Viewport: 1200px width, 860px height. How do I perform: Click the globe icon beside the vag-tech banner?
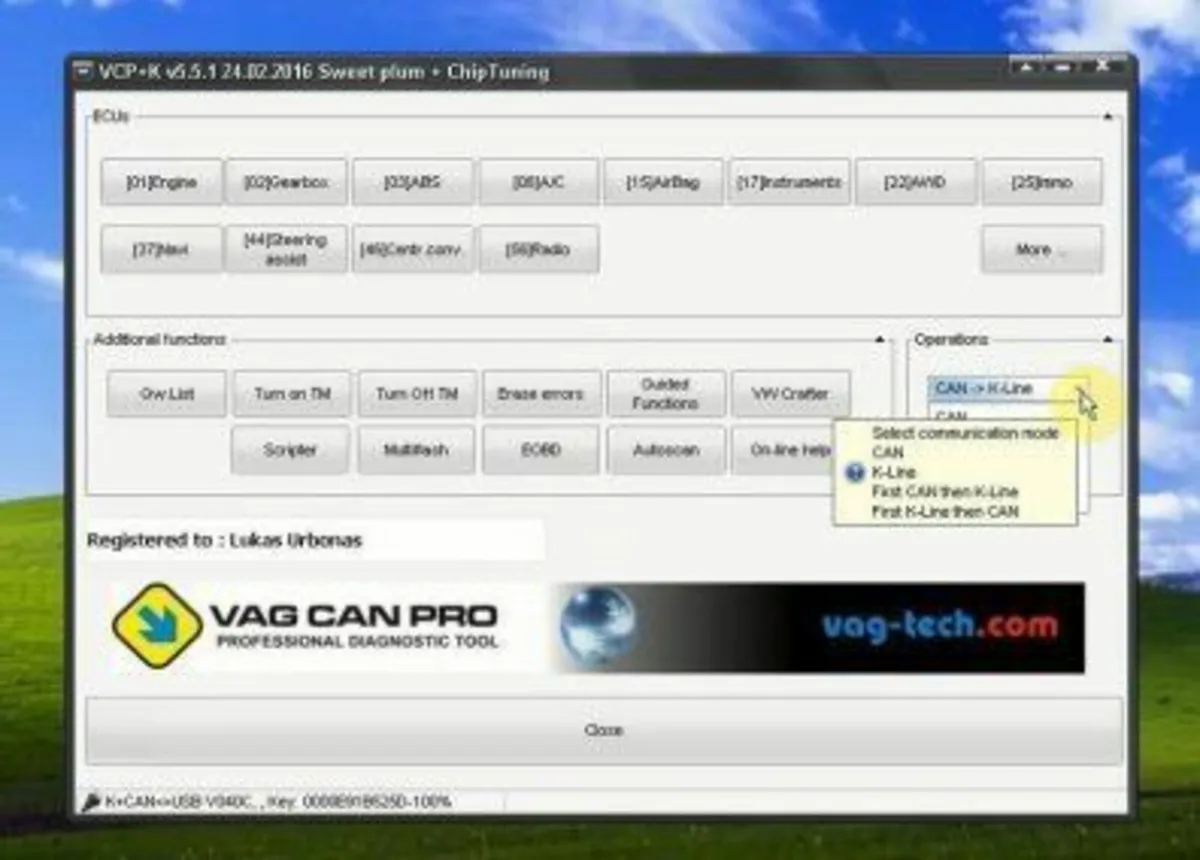[x=597, y=623]
